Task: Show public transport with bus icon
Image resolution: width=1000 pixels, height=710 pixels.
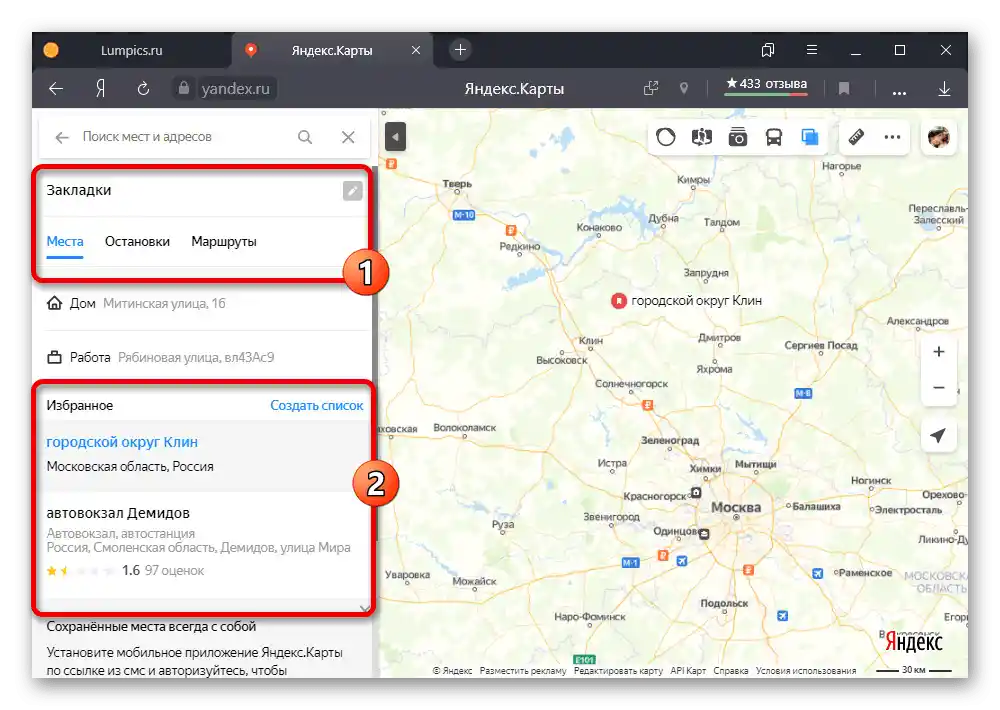Action: (774, 137)
